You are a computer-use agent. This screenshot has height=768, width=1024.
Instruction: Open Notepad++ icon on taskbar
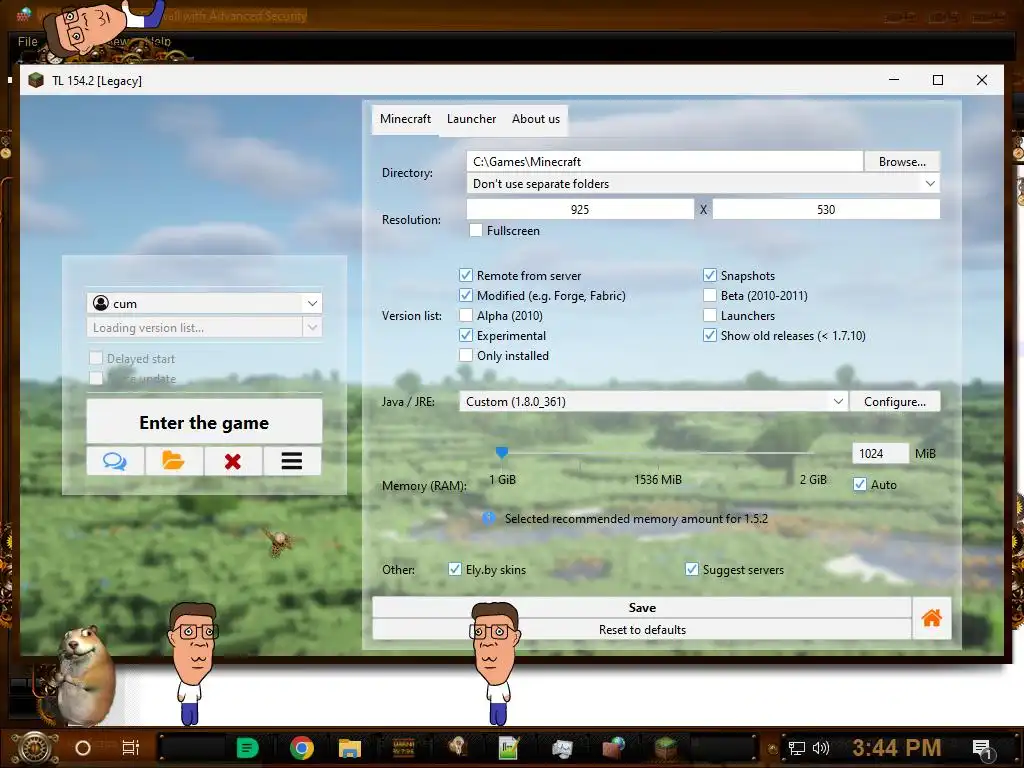(508, 748)
